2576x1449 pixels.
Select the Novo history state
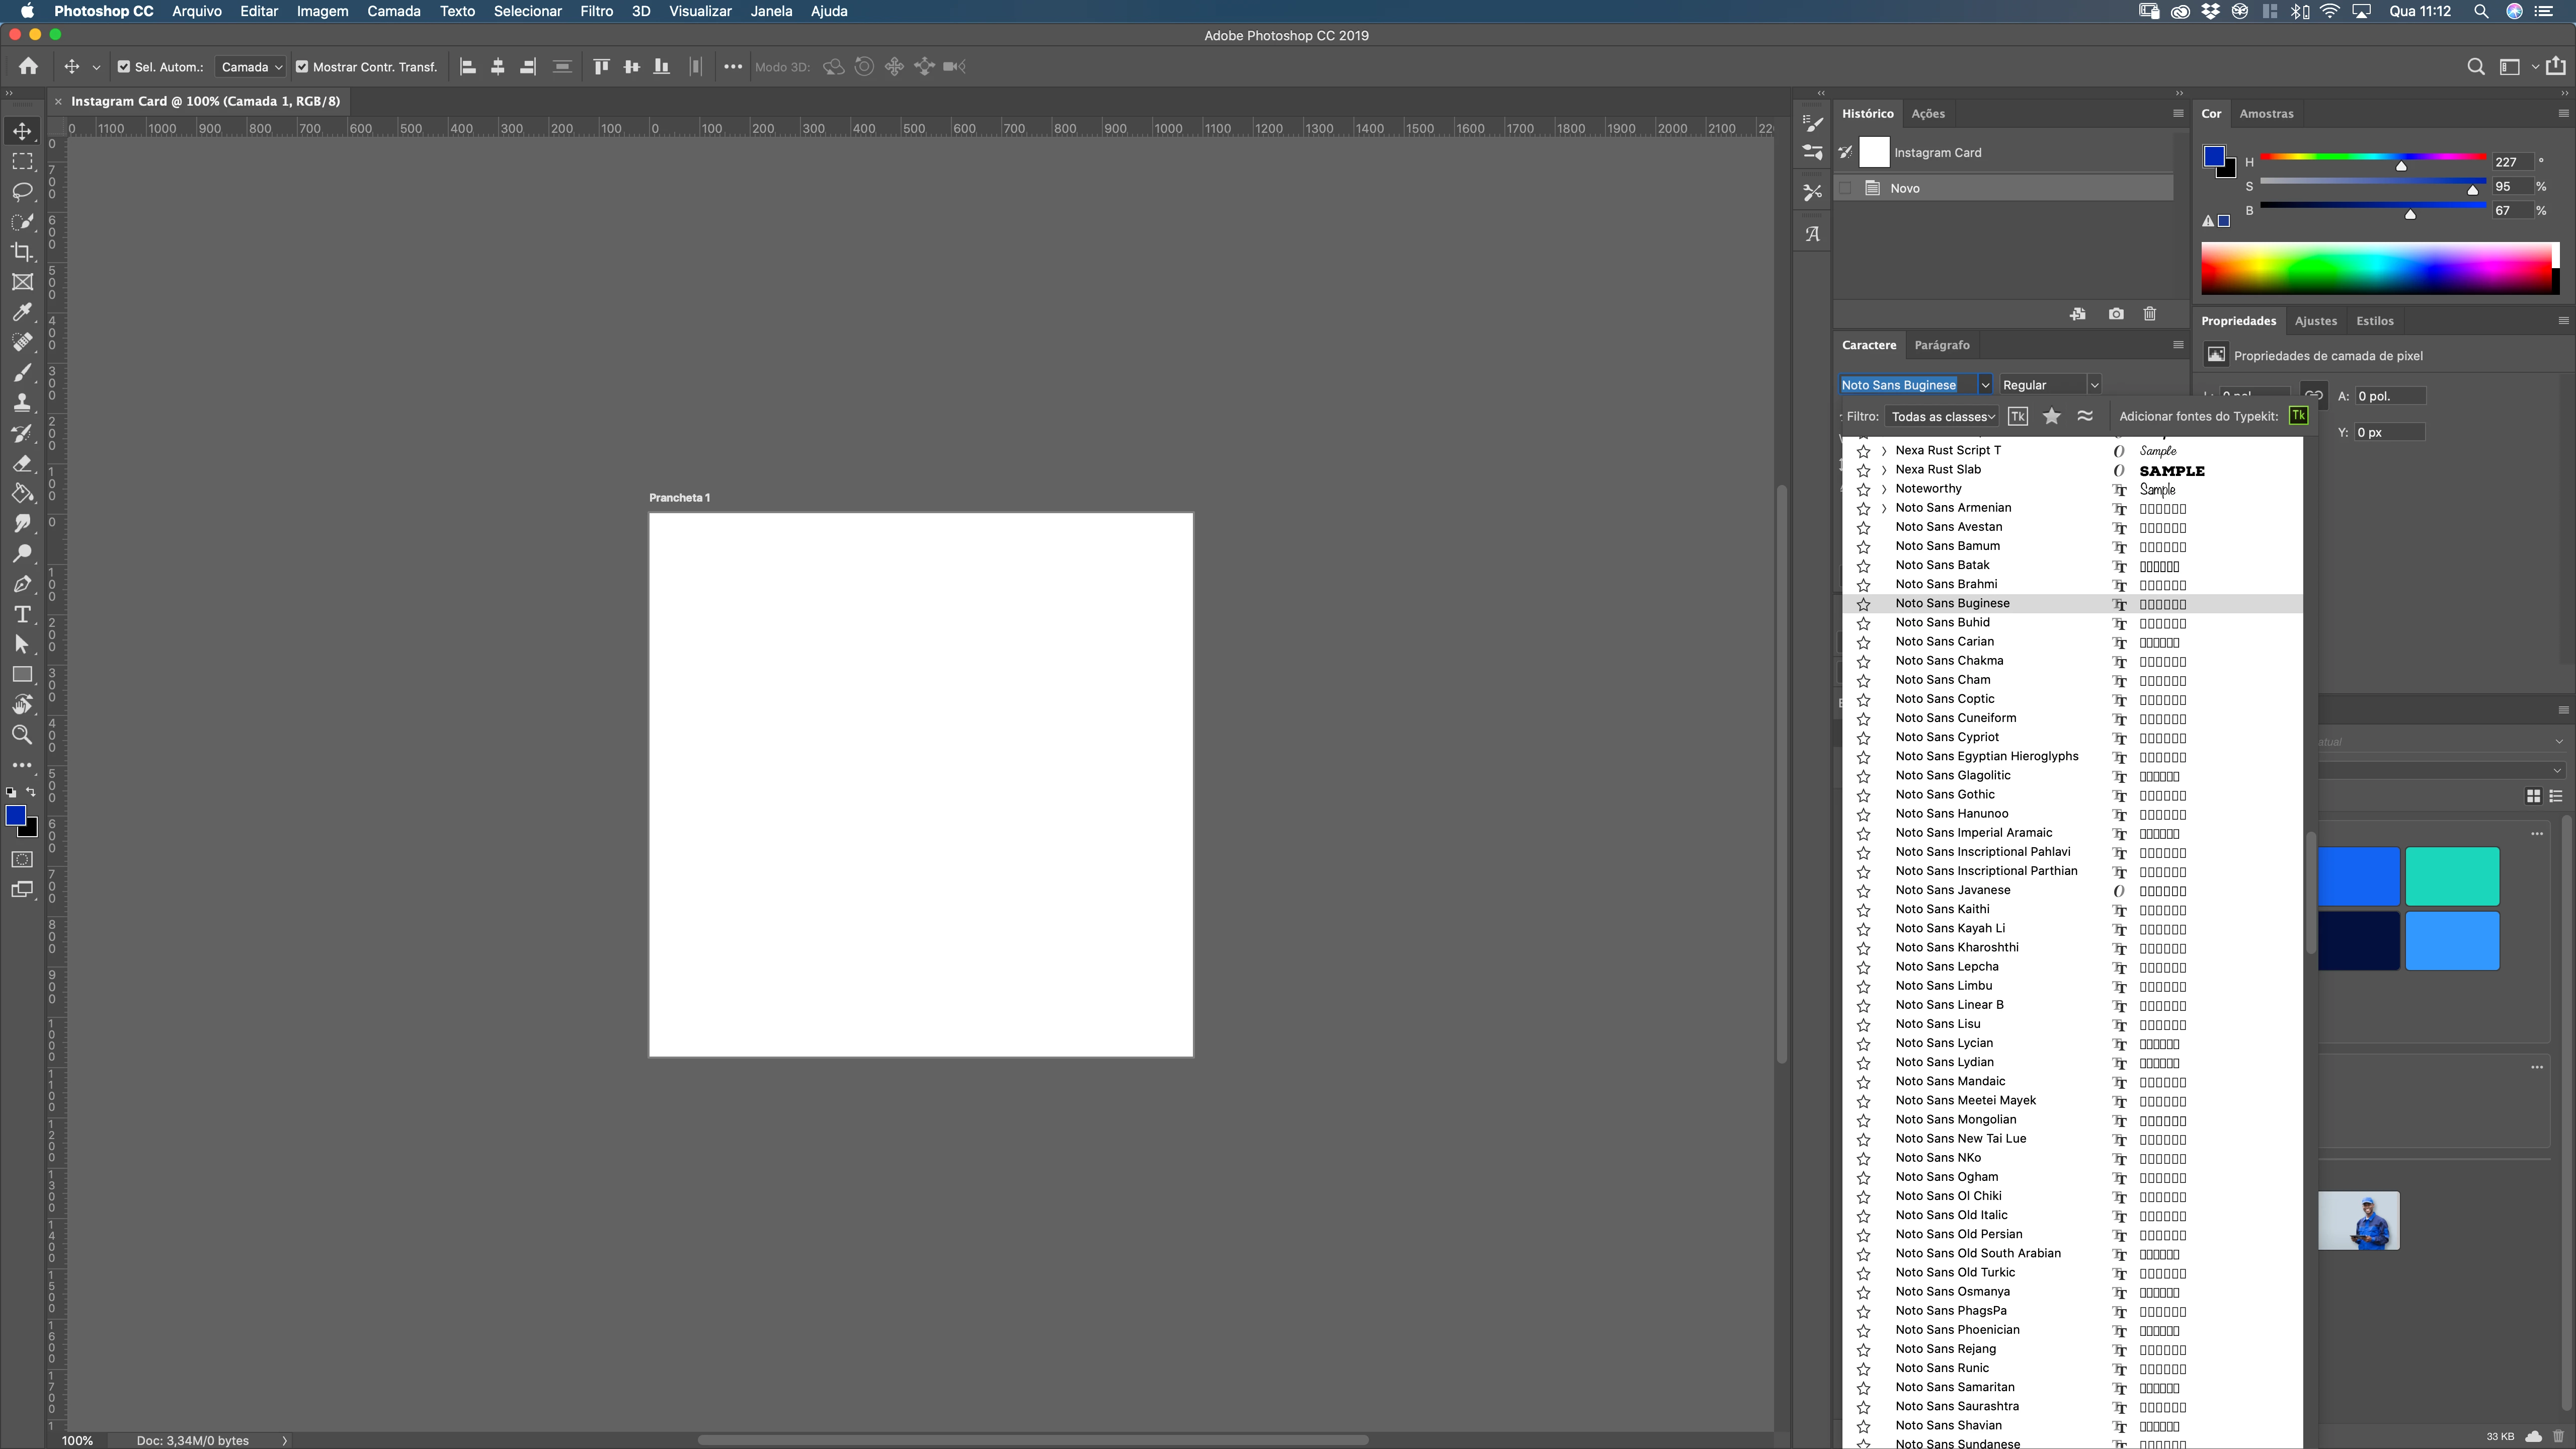coord(1905,188)
